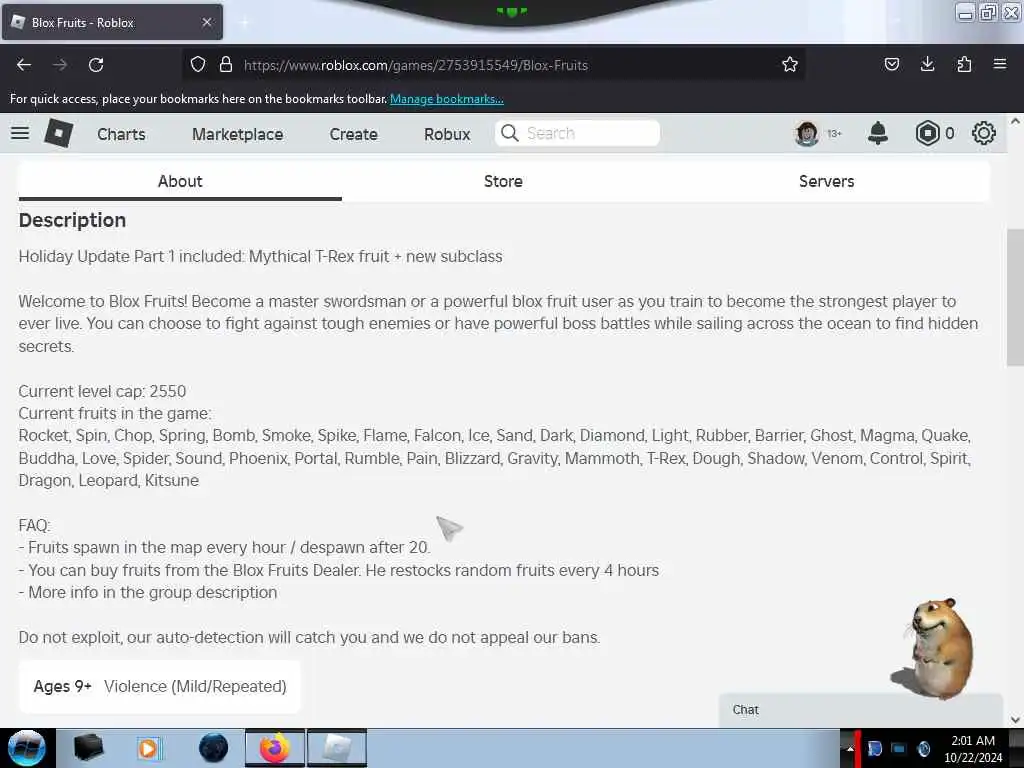The width and height of the screenshot is (1024, 768).
Task: Switch to the Store tab
Action: point(503,182)
